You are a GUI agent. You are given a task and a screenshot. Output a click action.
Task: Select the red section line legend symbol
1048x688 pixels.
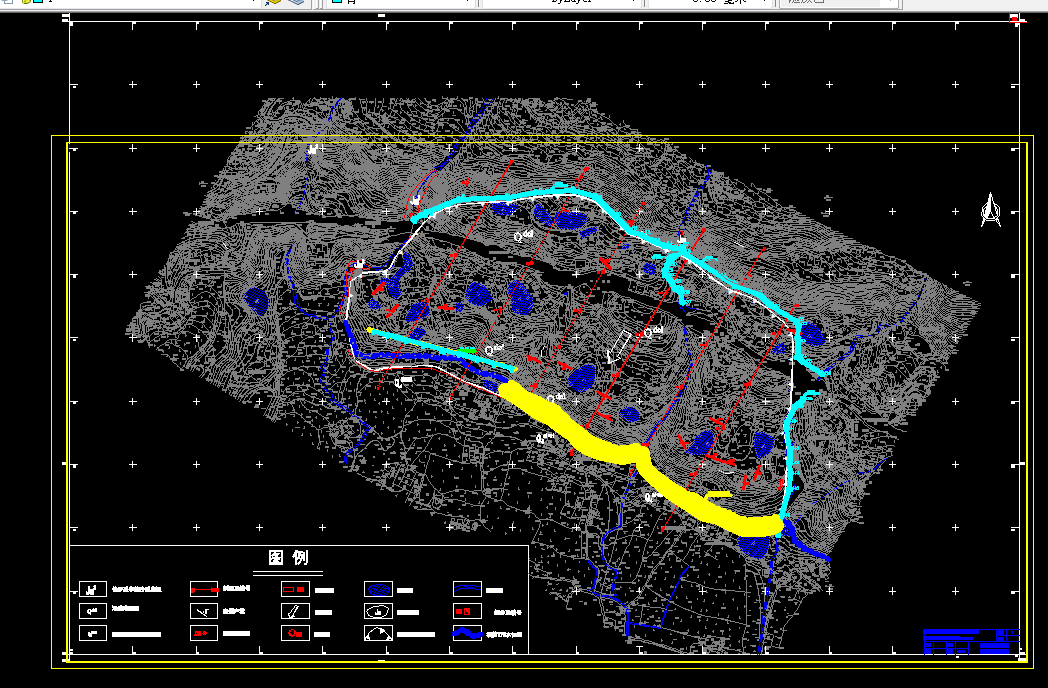point(204,590)
